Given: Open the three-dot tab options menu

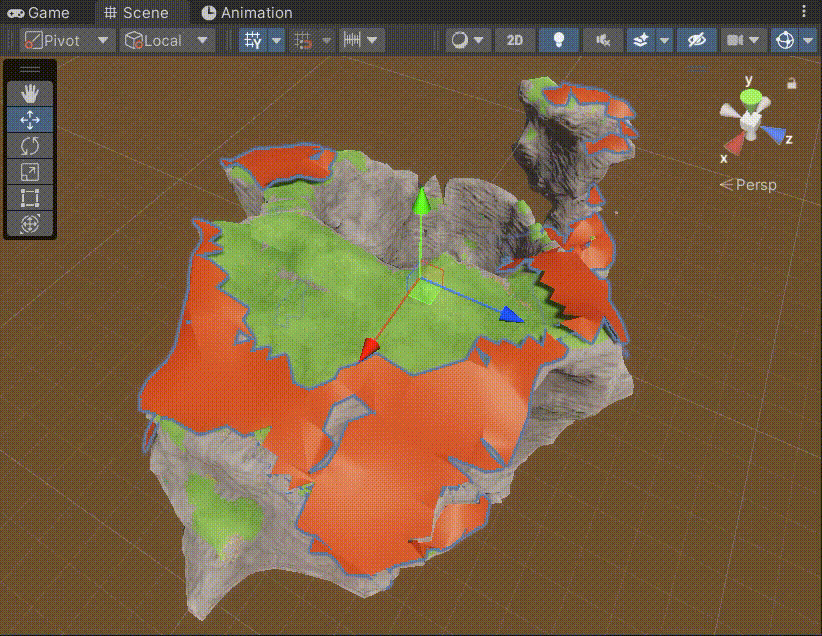Looking at the screenshot, I should (x=805, y=12).
